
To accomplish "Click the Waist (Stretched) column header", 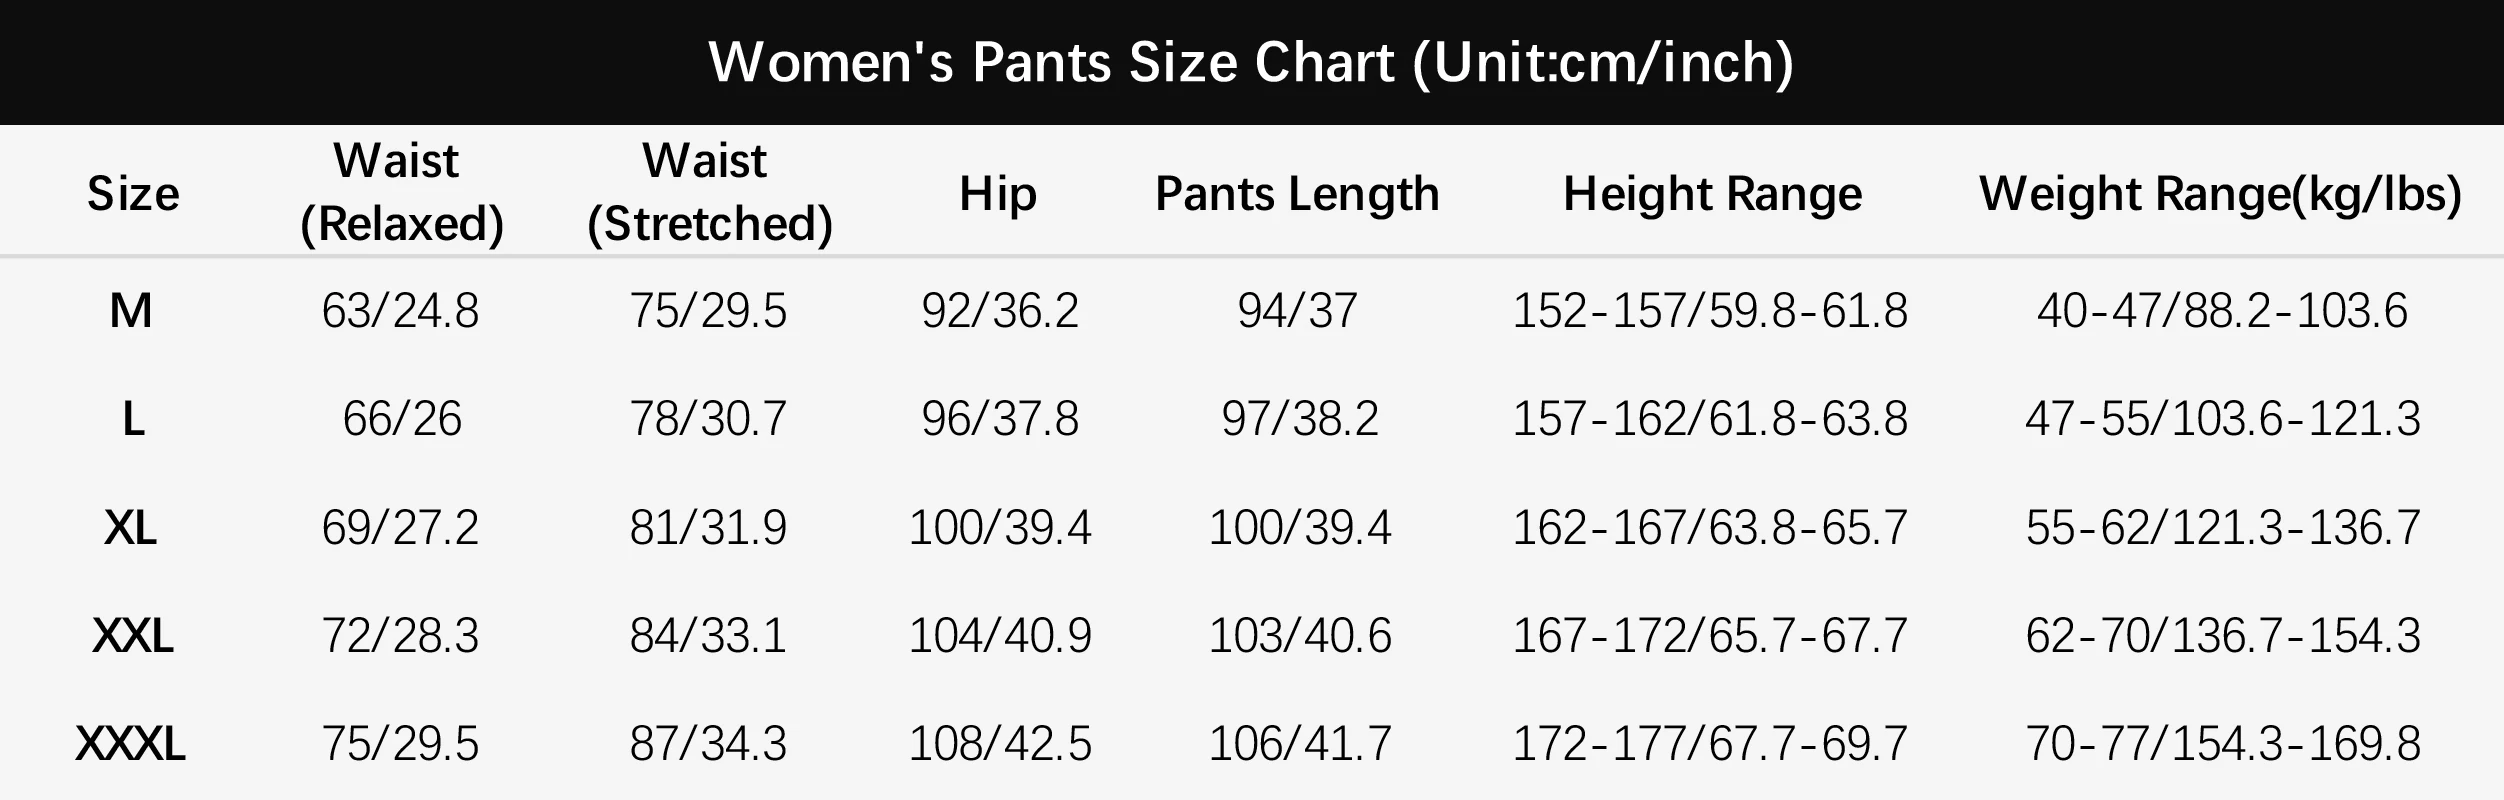I will 709,192.
